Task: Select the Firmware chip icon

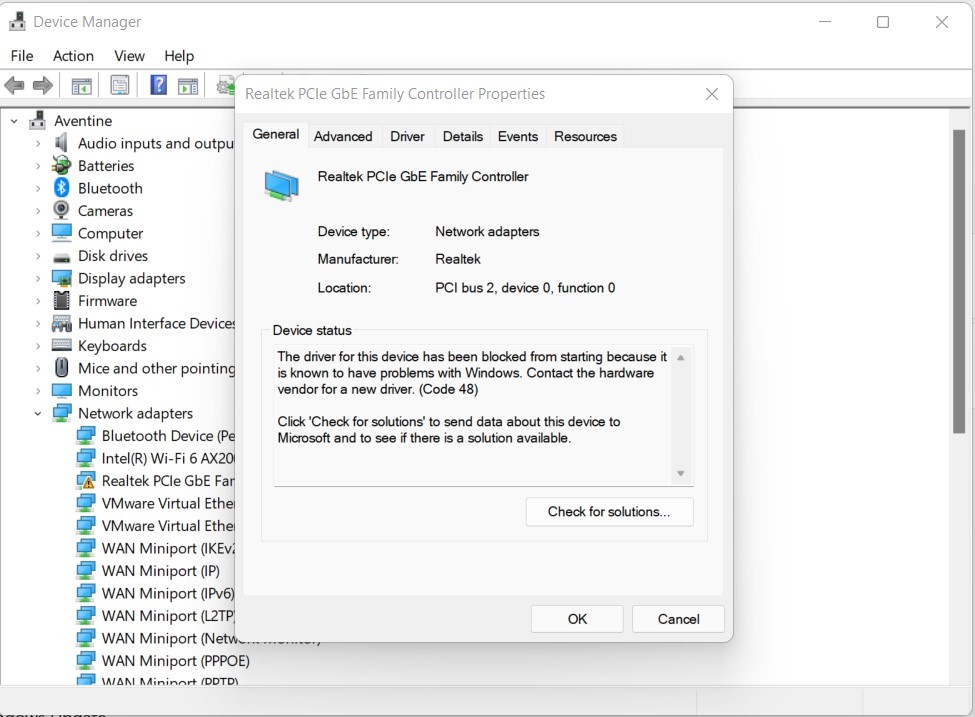Action: click(61, 300)
